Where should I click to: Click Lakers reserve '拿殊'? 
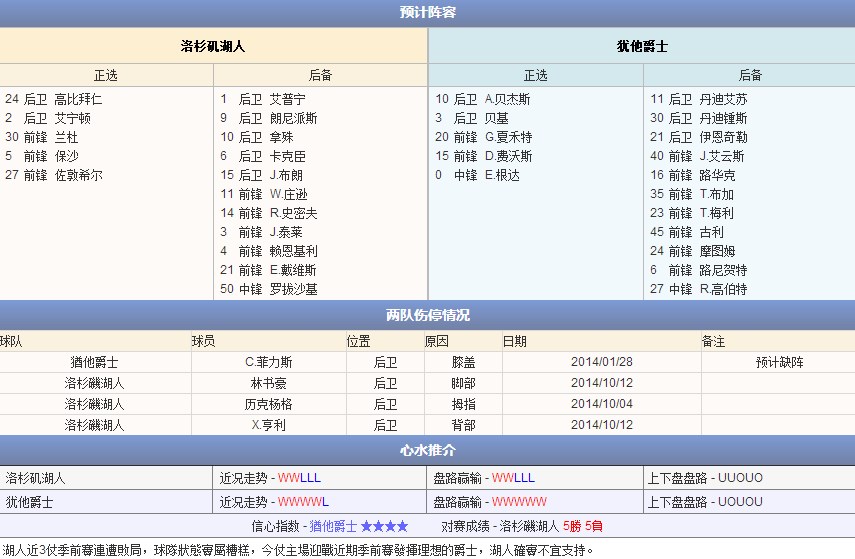click(x=281, y=137)
